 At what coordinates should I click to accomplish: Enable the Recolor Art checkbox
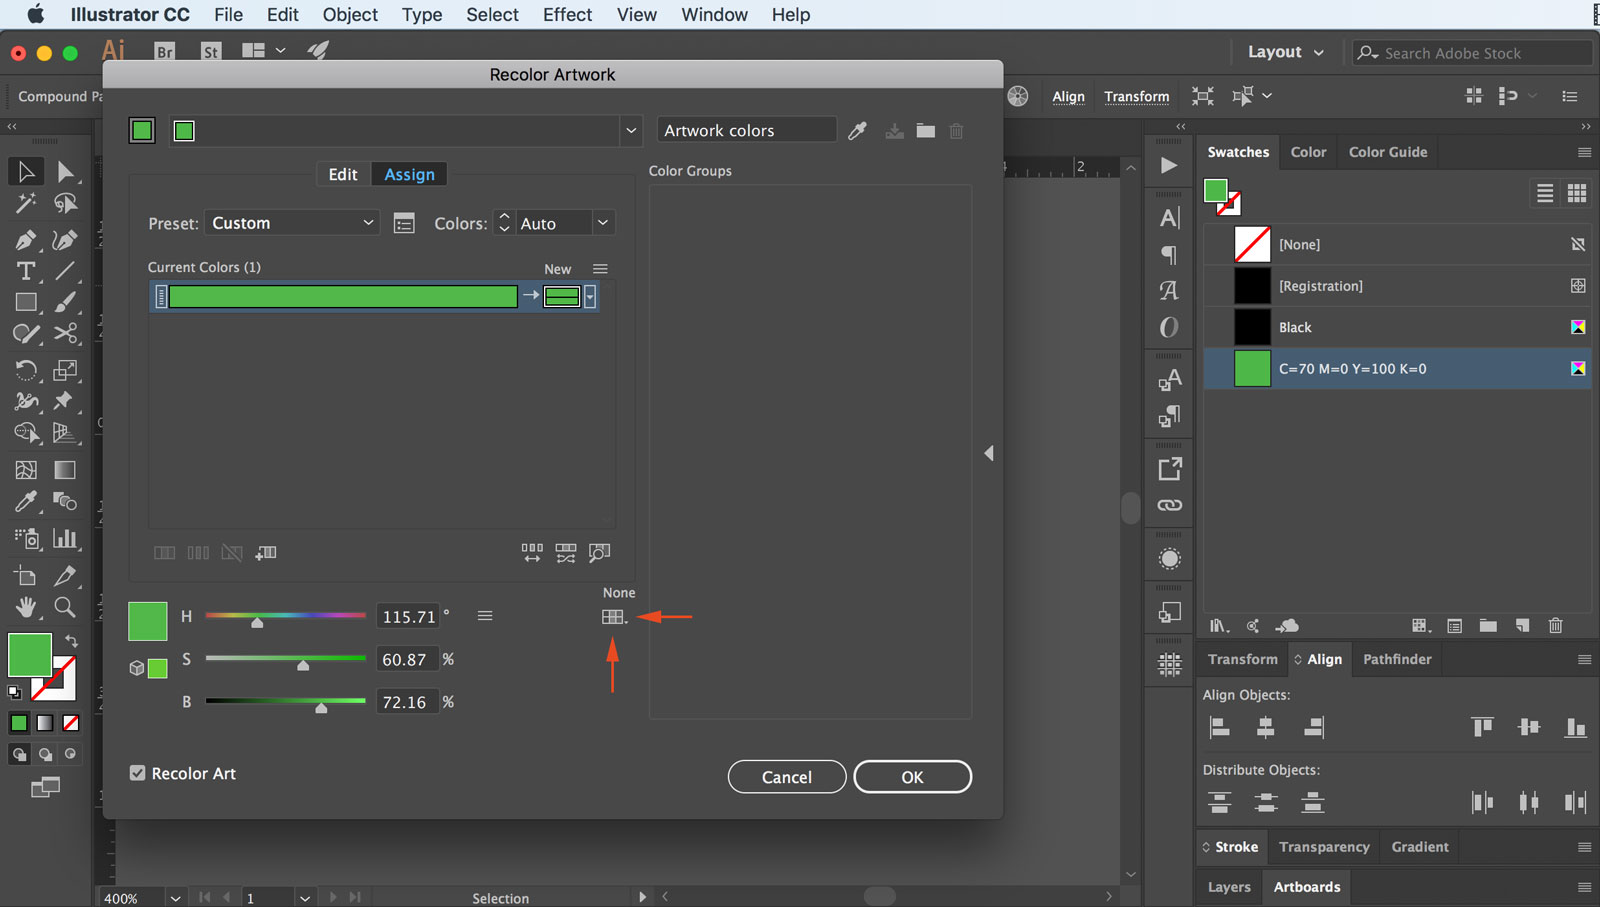[136, 773]
